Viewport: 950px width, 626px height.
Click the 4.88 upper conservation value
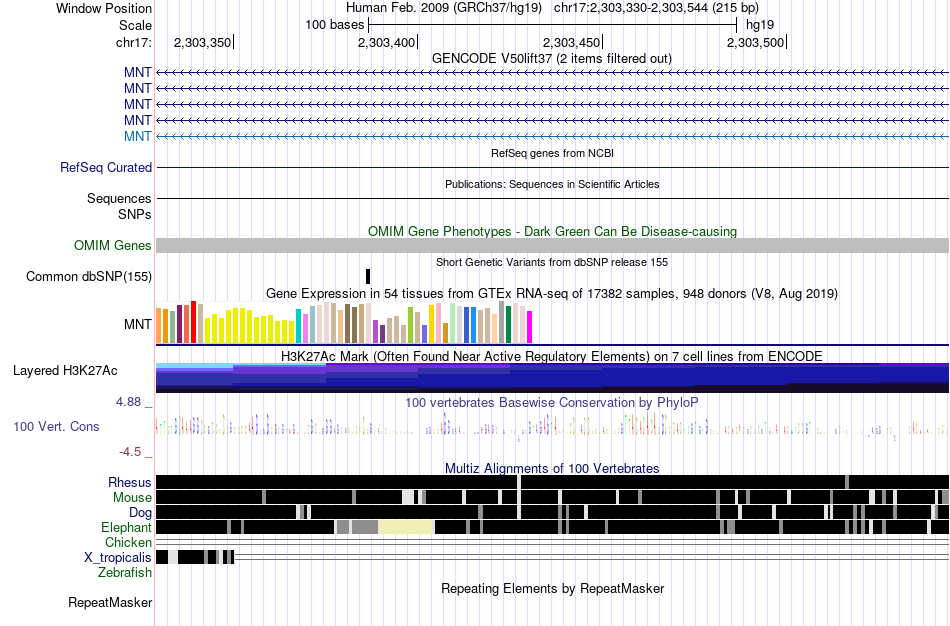(129, 402)
